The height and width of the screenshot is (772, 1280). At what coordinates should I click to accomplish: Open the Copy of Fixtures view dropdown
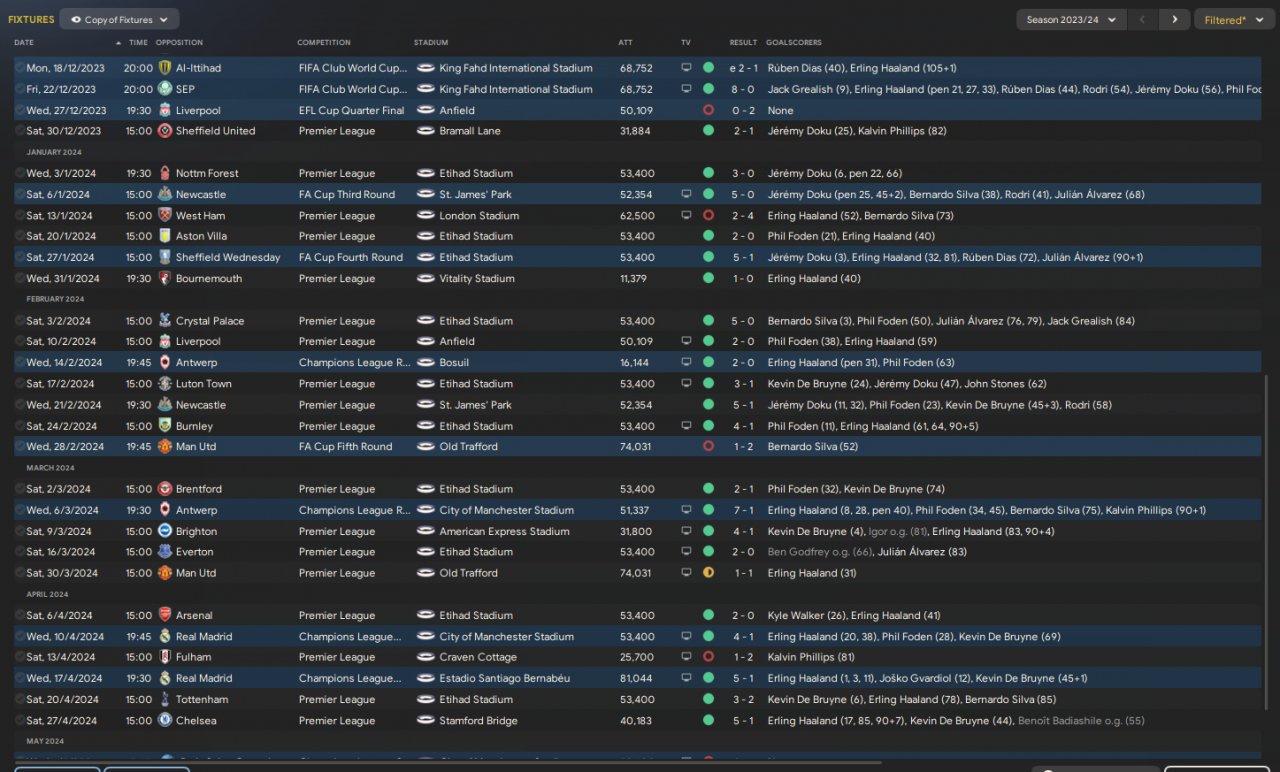119,19
